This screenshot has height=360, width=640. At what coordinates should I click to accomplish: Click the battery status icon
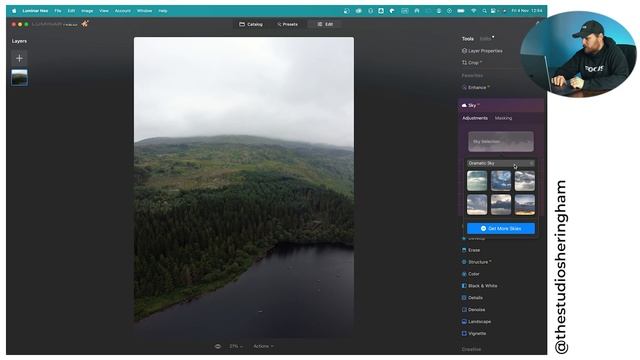click(x=461, y=11)
